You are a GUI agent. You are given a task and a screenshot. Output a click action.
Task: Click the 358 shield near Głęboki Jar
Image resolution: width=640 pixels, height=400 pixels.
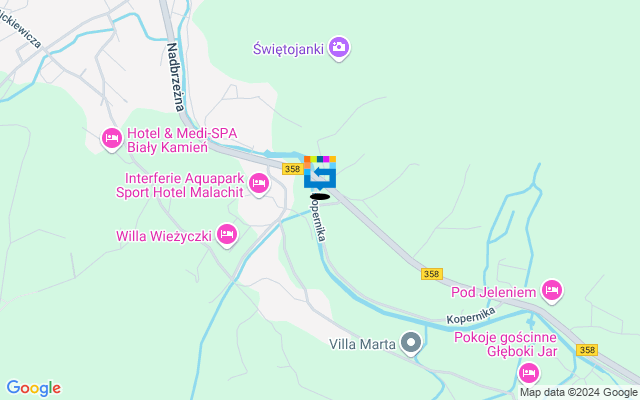click(x=587, y=350)
